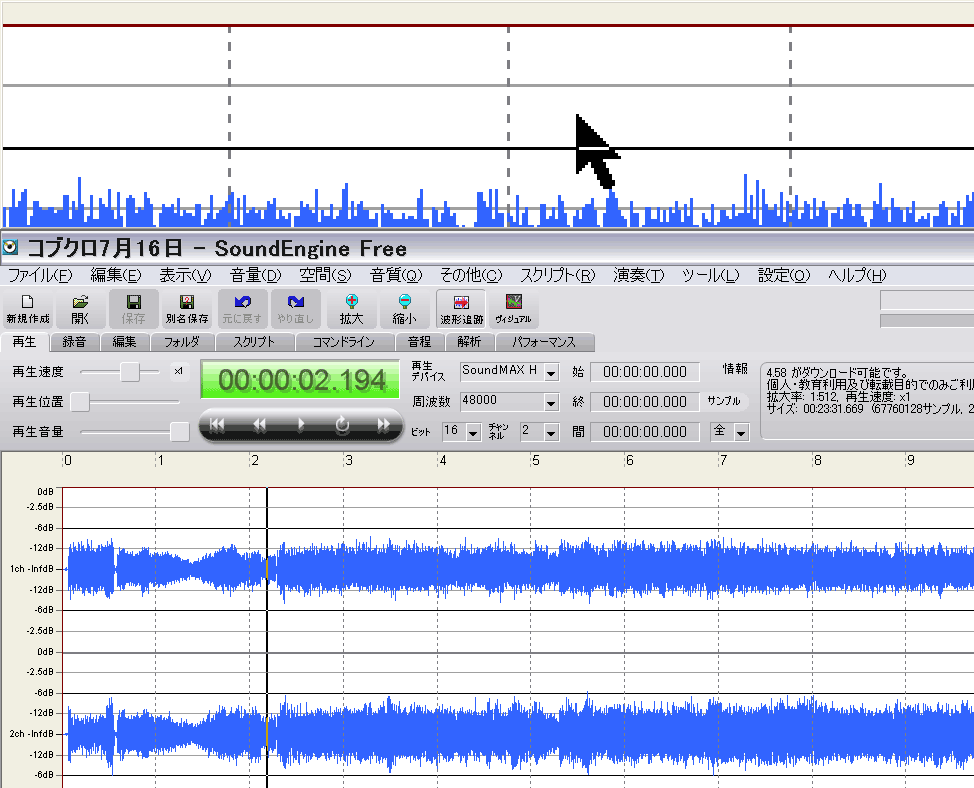The height and width of the screenshot is (788, 974).
Task: Start playback with the play button
Action: click(x=301, y=425)
